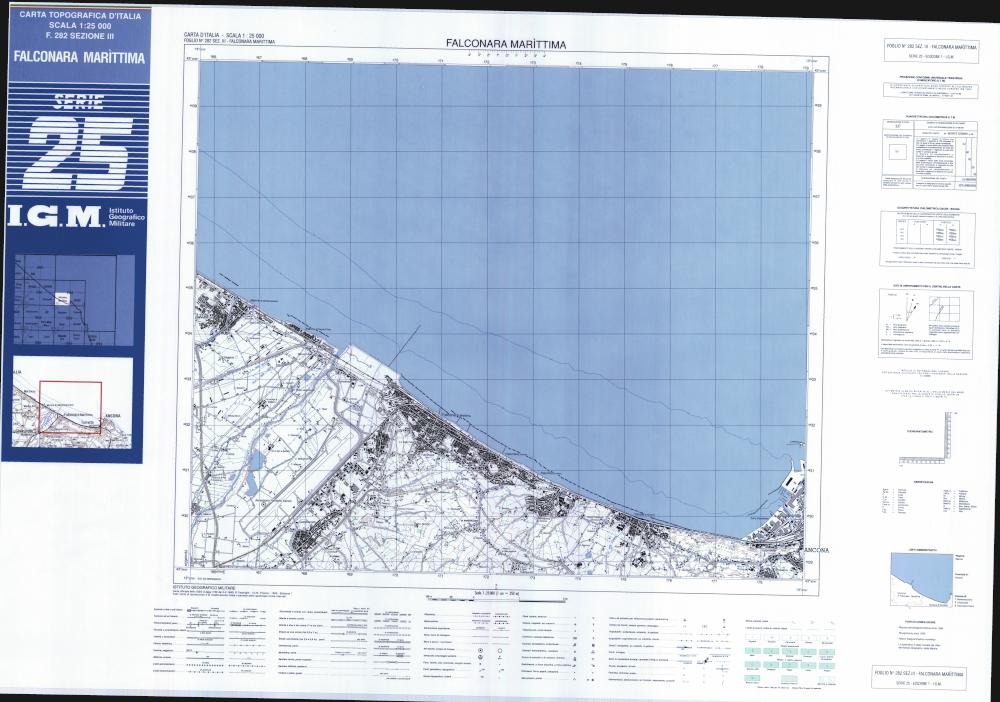Click the red-outlined location map inset
1000x702 pixels.
point(70,407)
